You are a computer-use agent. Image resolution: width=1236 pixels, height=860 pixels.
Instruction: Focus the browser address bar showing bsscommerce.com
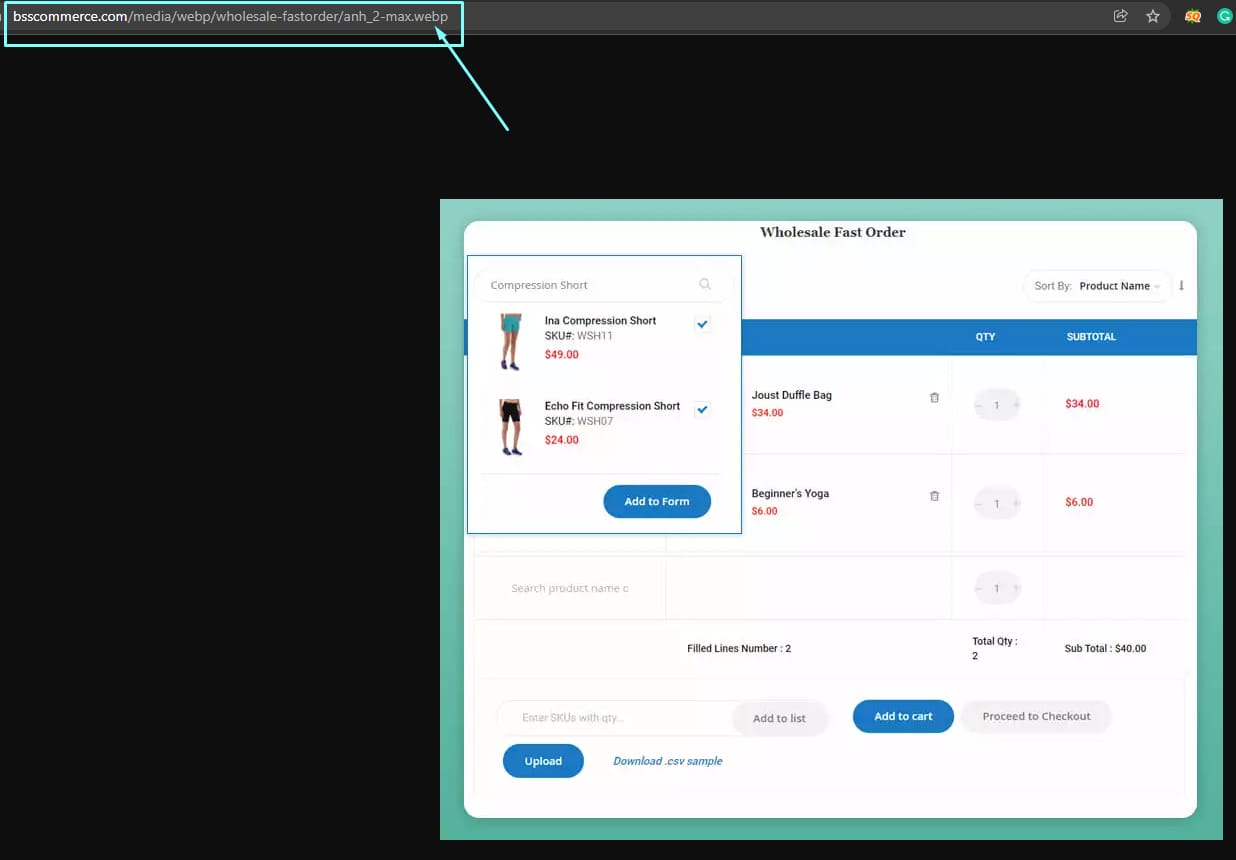(x=230, y=16)
